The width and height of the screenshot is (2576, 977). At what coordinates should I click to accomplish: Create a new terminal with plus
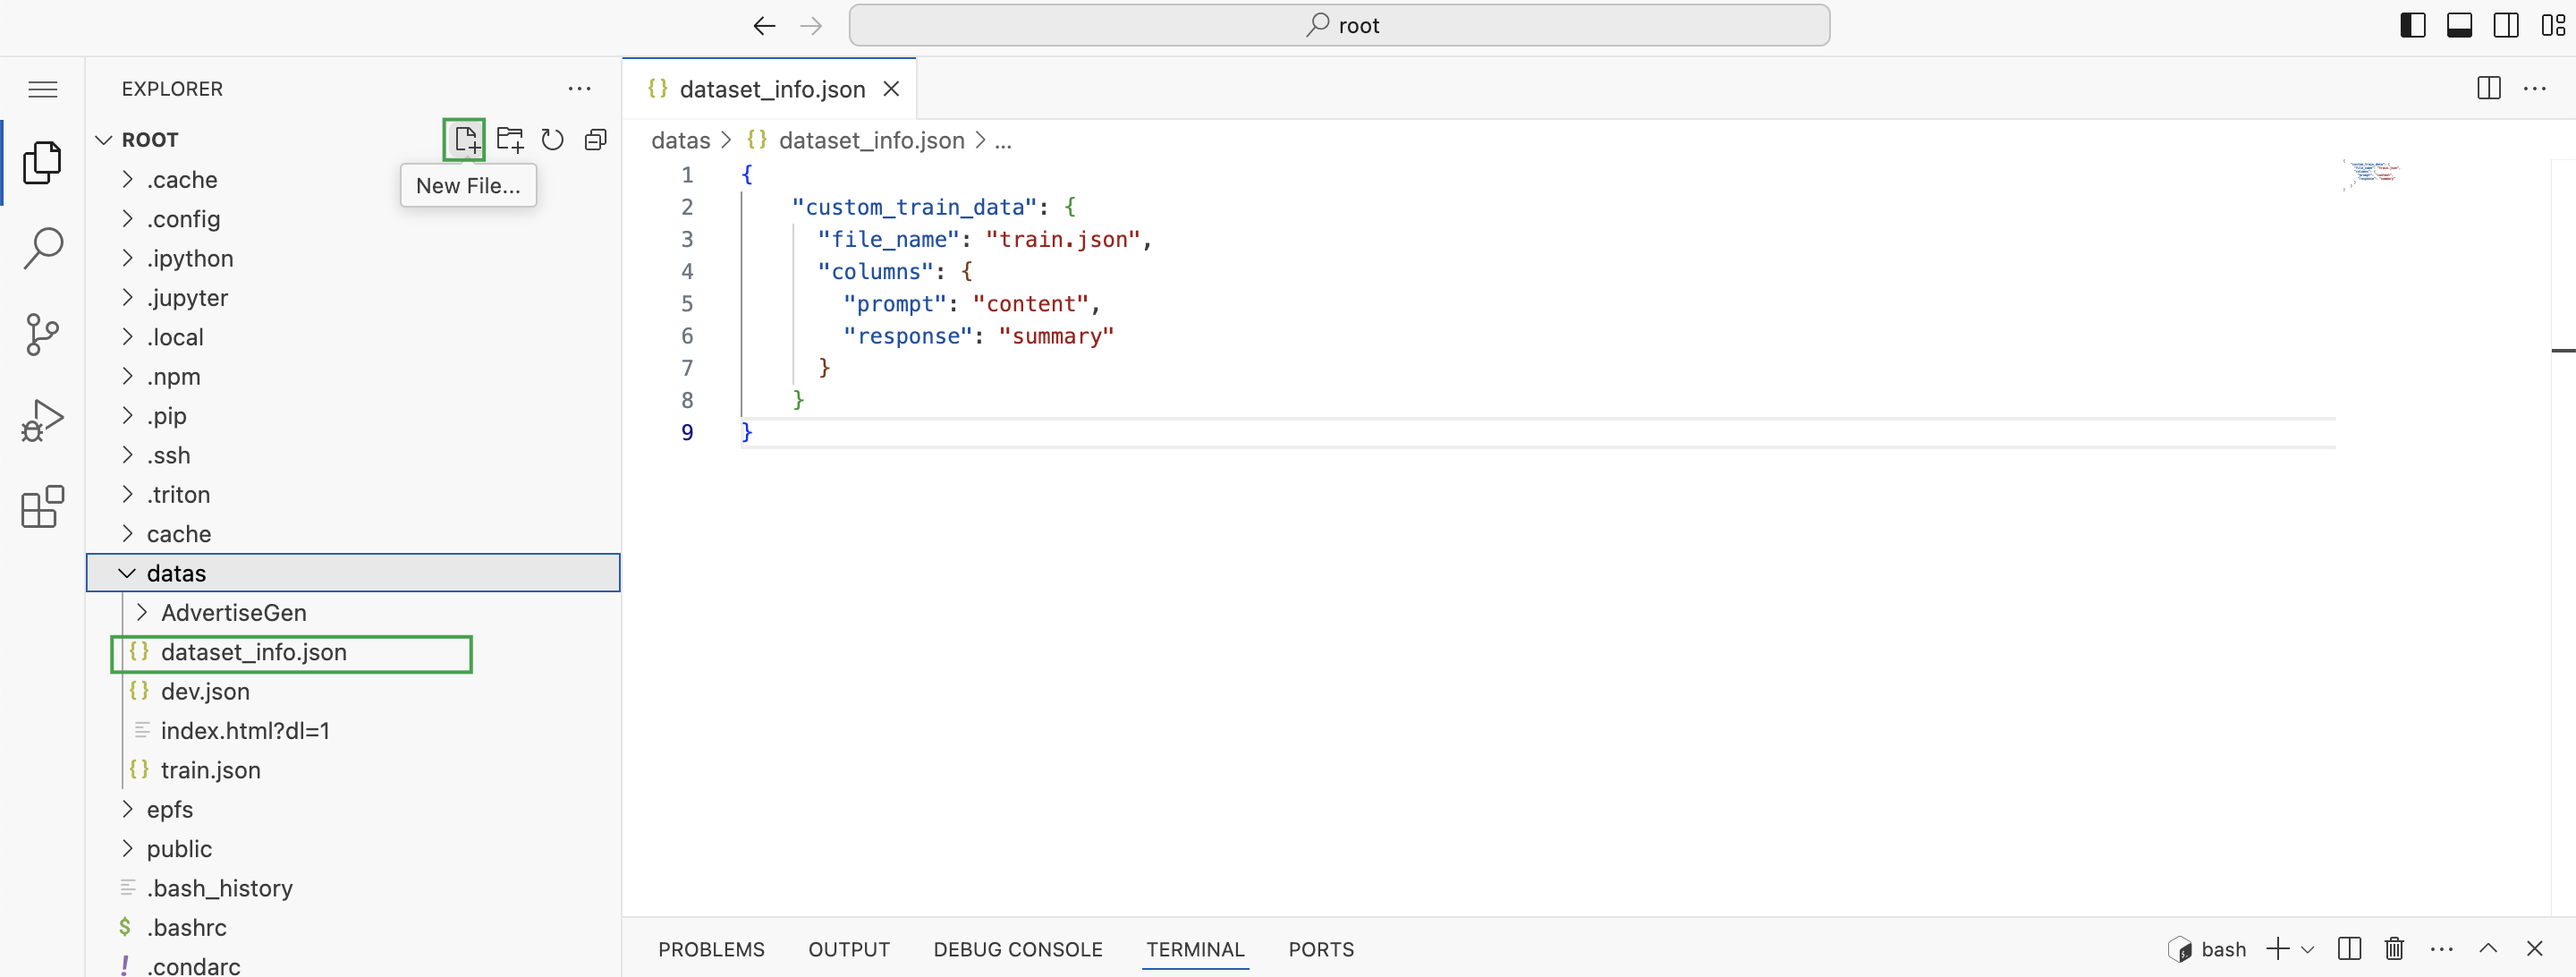2277,949
